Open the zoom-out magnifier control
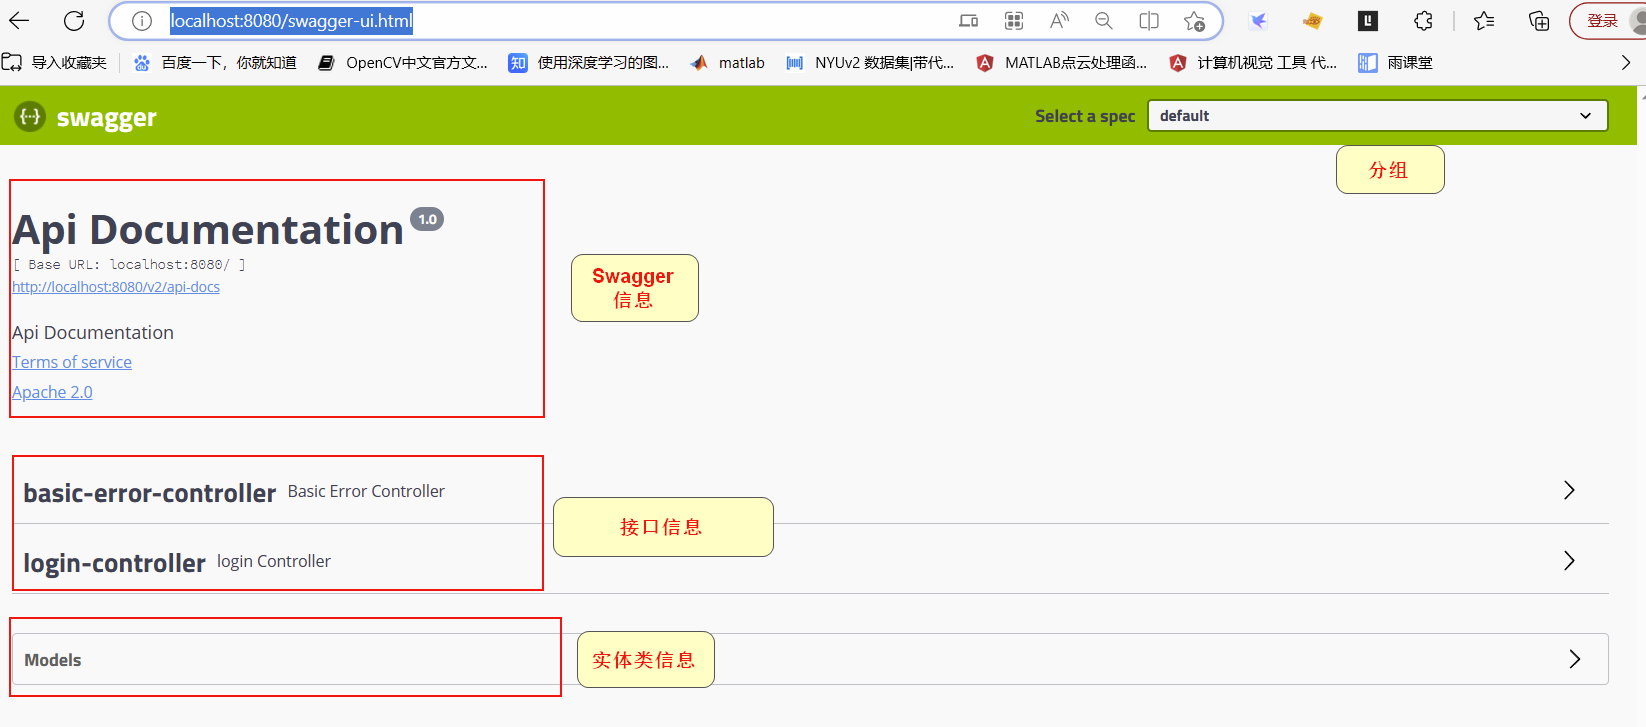 click(1104, 20)
